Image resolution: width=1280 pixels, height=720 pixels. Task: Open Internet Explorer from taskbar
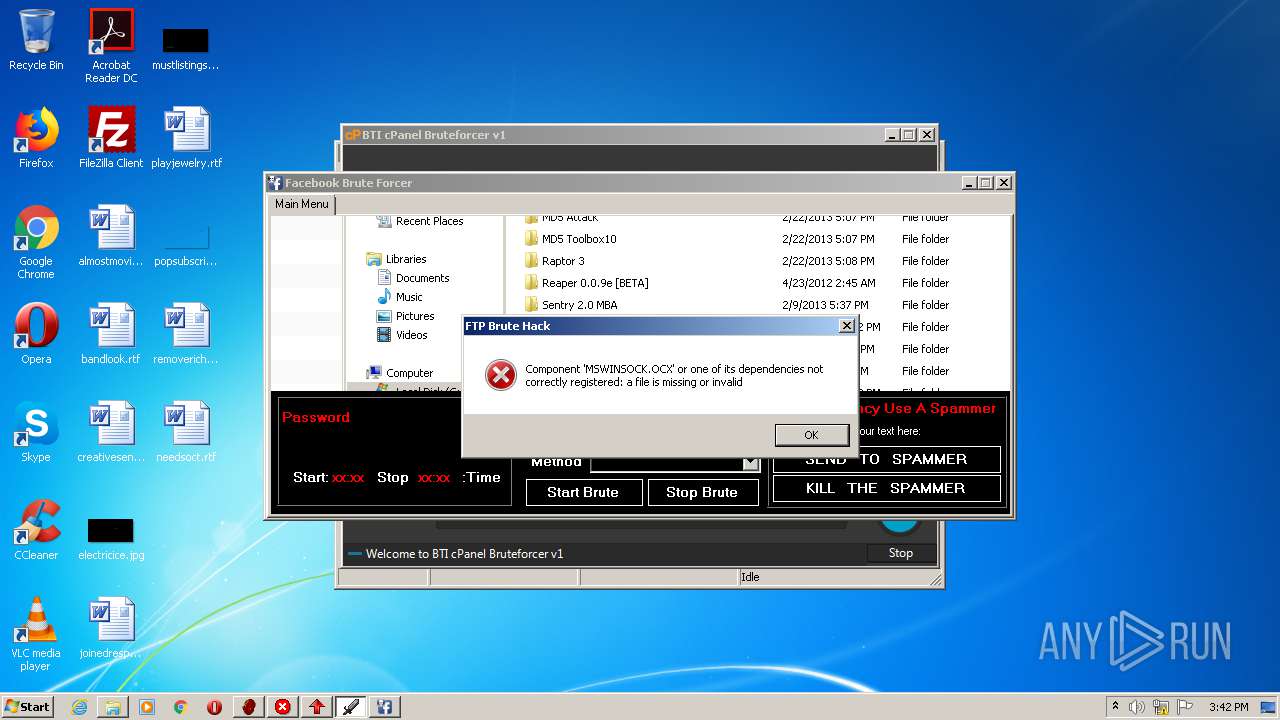coord(79,707)
